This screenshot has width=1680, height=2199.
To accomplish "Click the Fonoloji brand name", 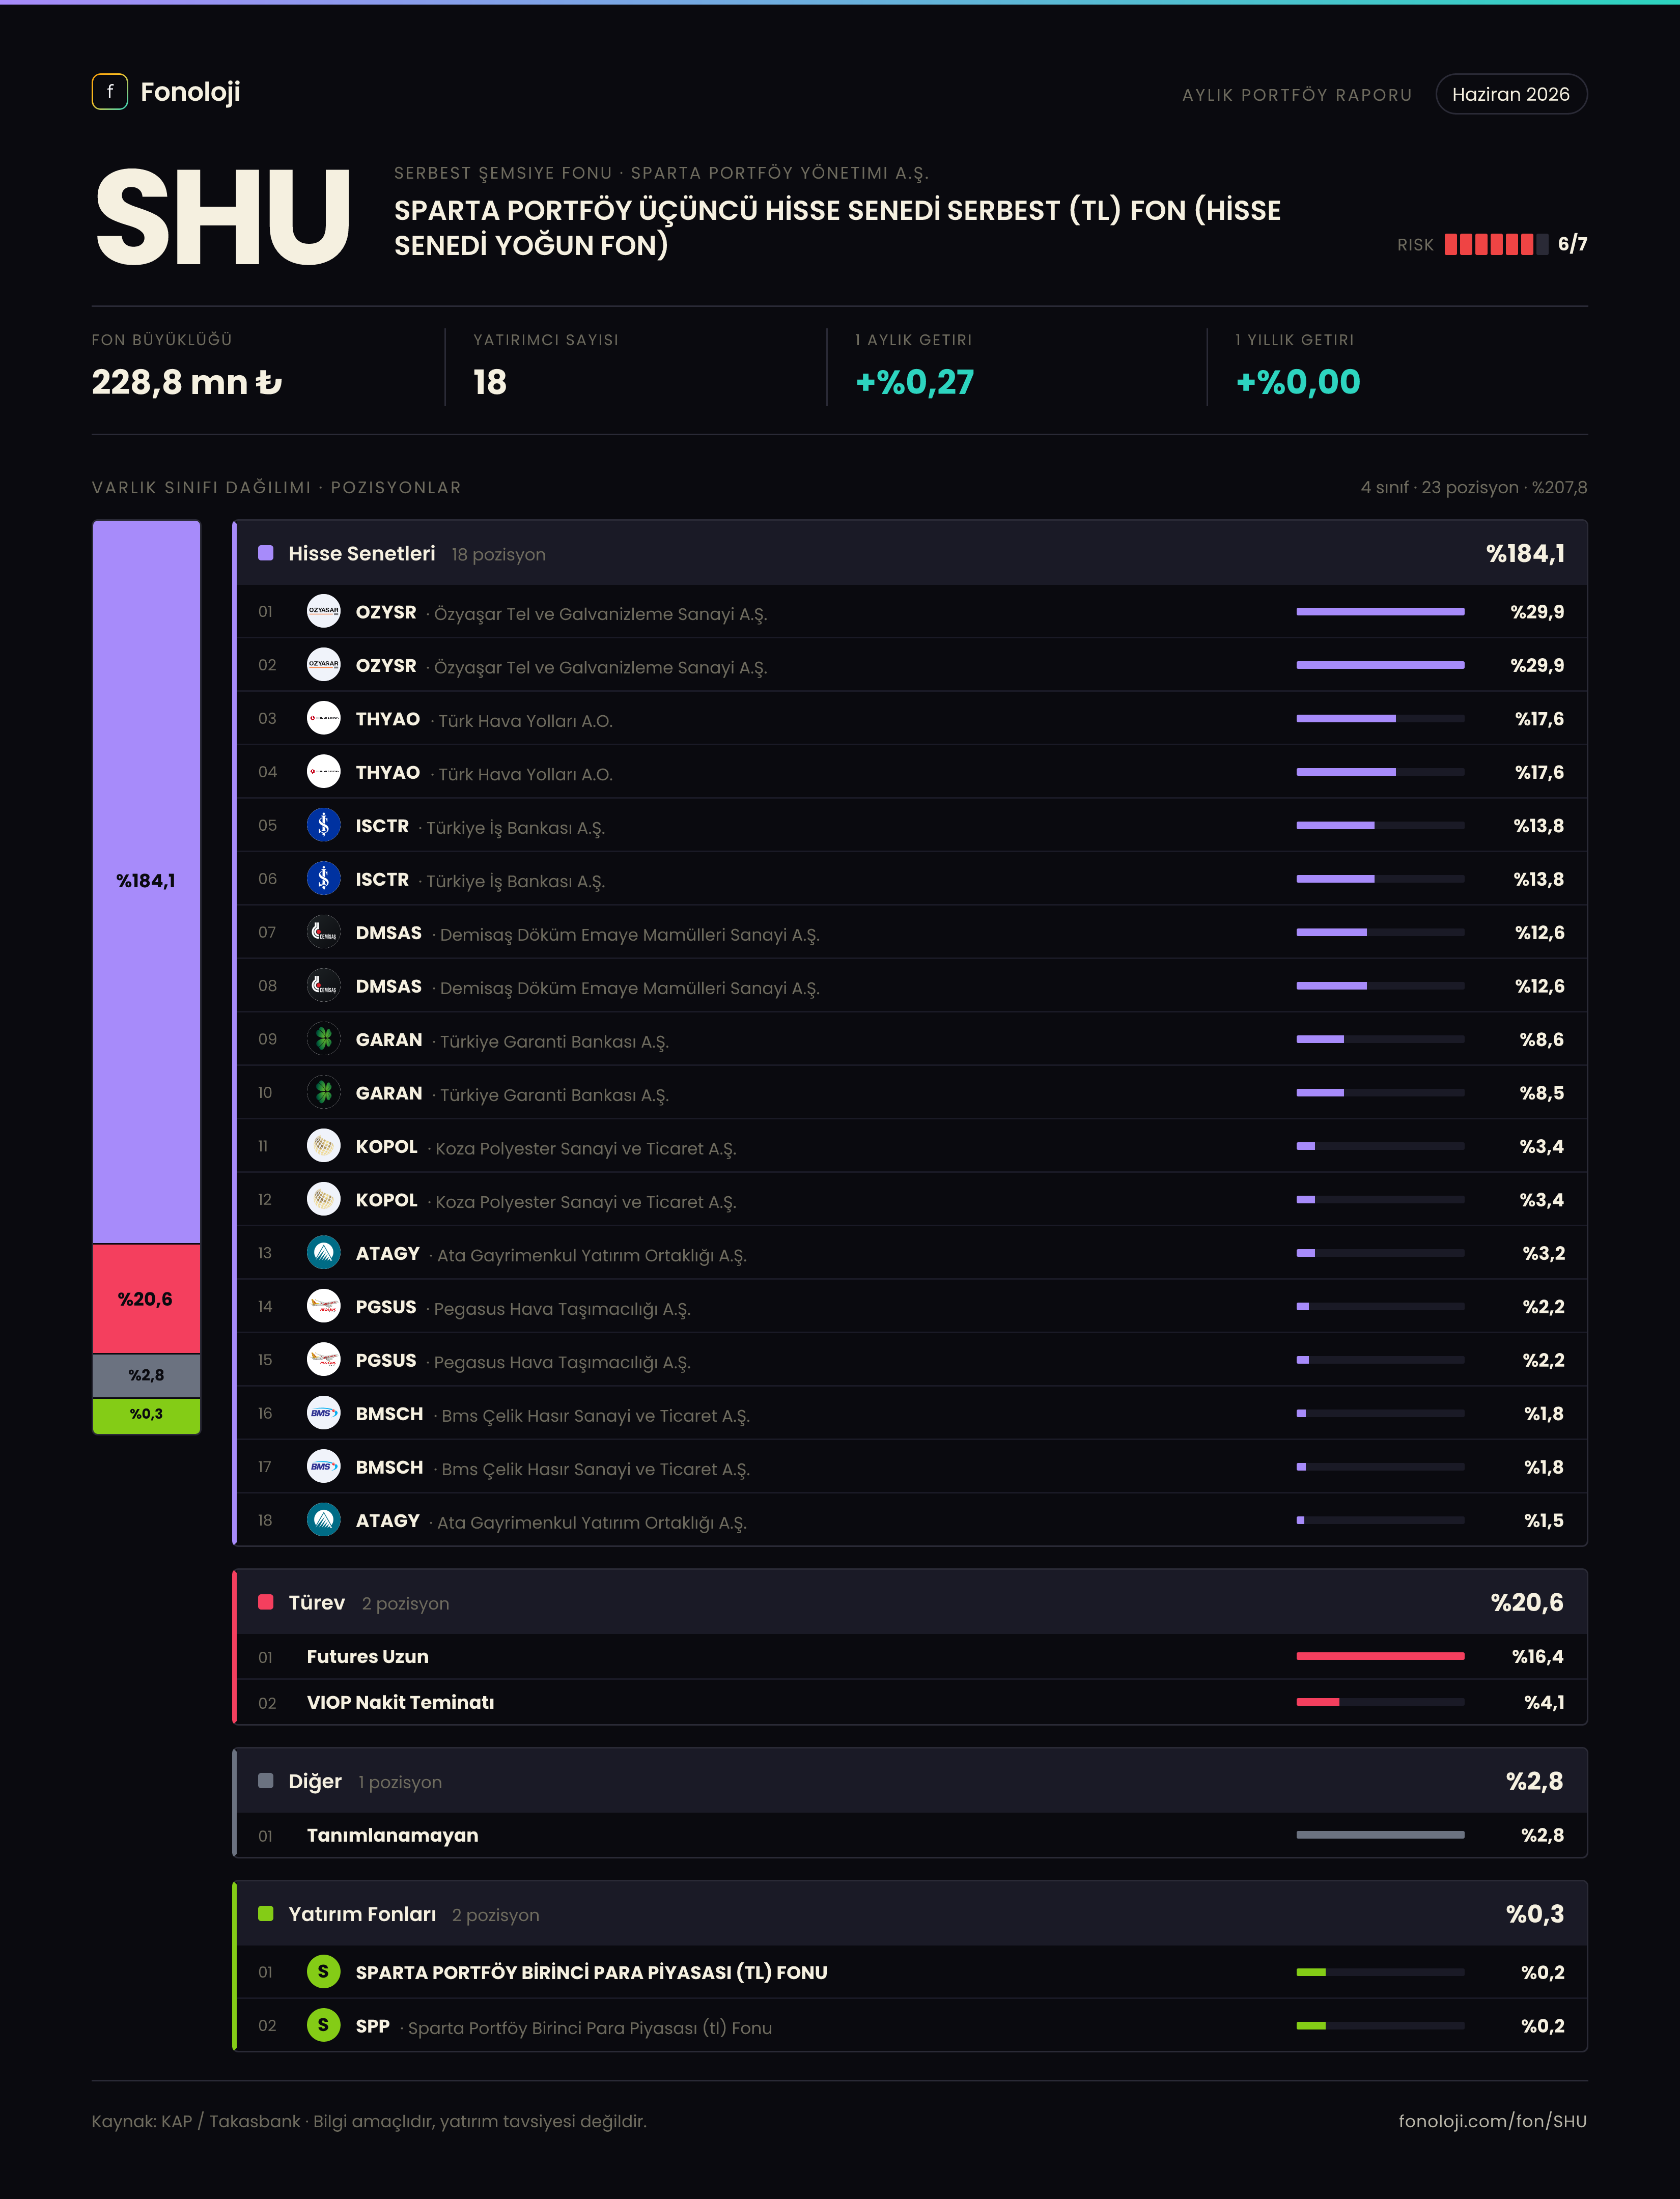I will click(190, 92).
